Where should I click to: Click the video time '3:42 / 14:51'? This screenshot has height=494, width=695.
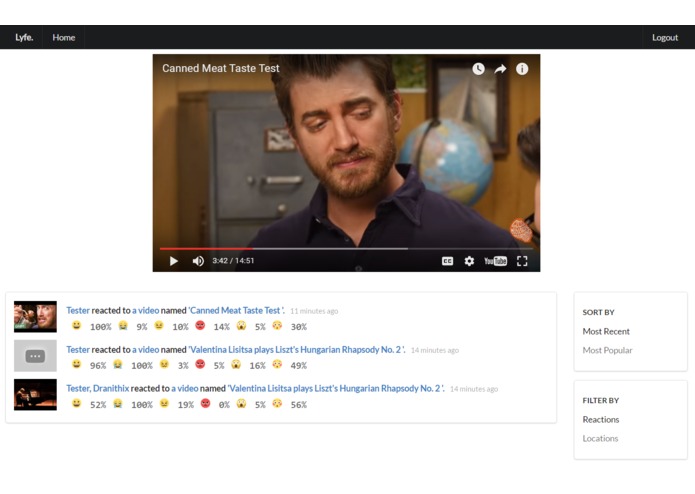pyautogui.click(x=233, y=261)
